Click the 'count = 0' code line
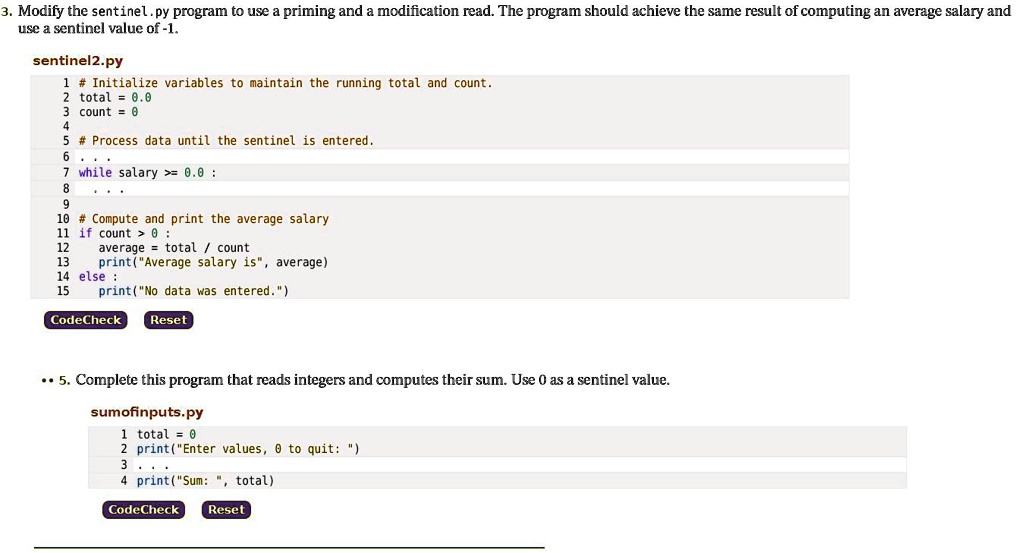 [x=108, y=112]
